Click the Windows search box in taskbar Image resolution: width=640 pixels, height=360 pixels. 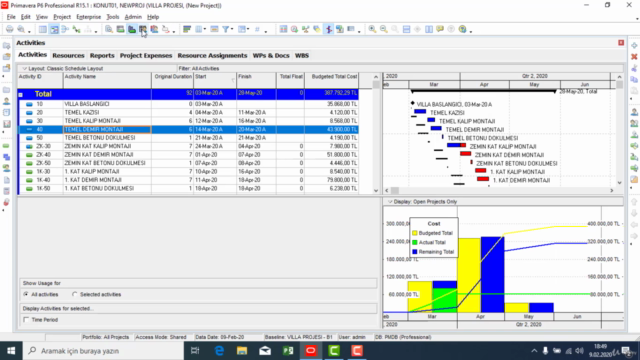click(x=103, y=351)
